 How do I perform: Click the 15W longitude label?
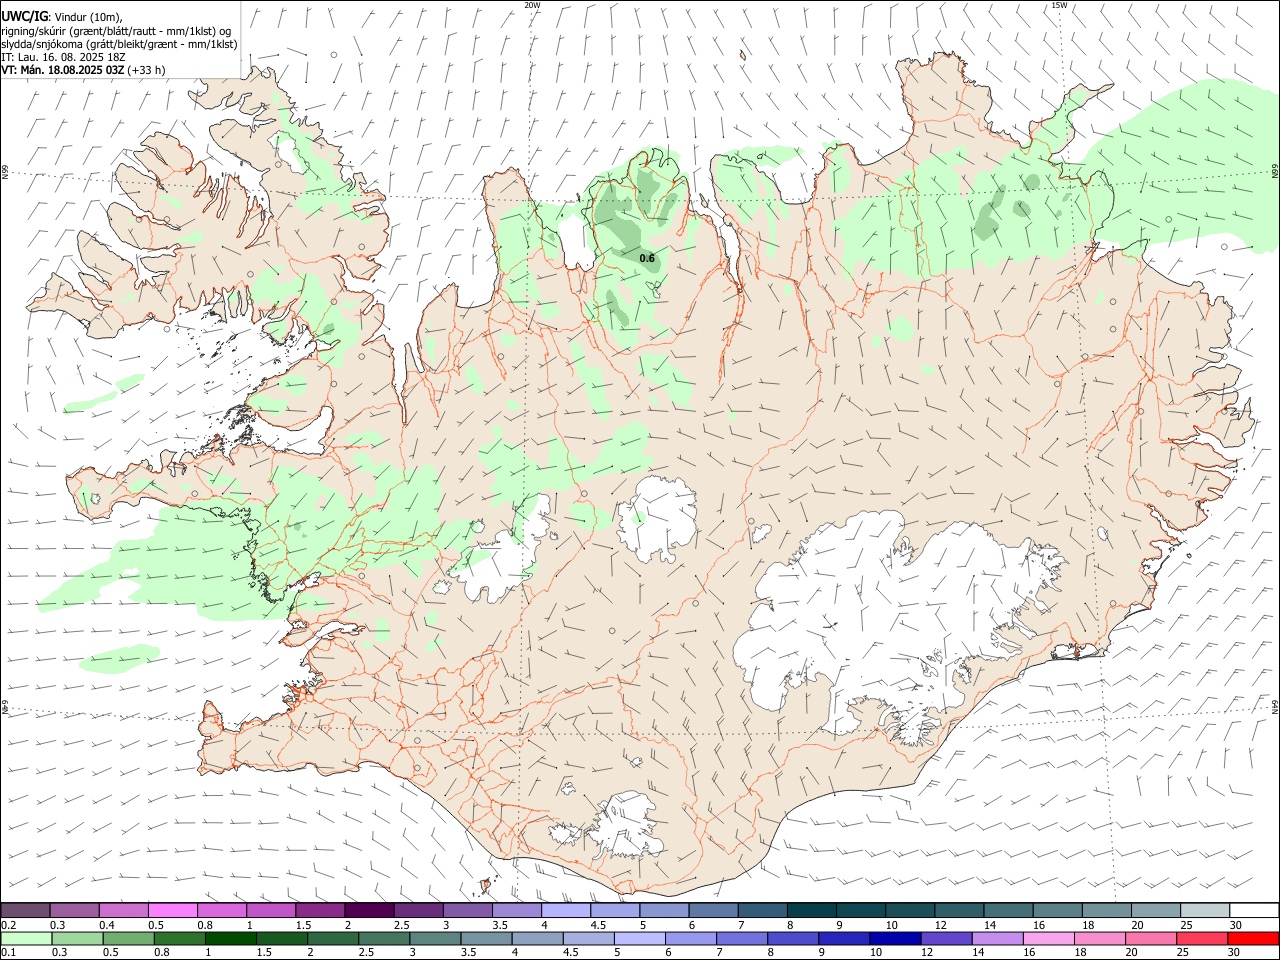[x=1059, y=5]
